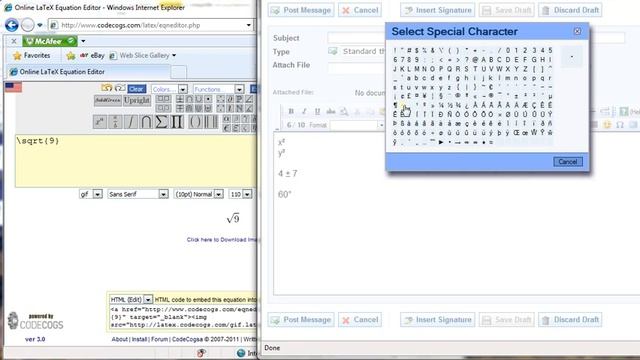Click the intersection cap symbol icon

146,122
